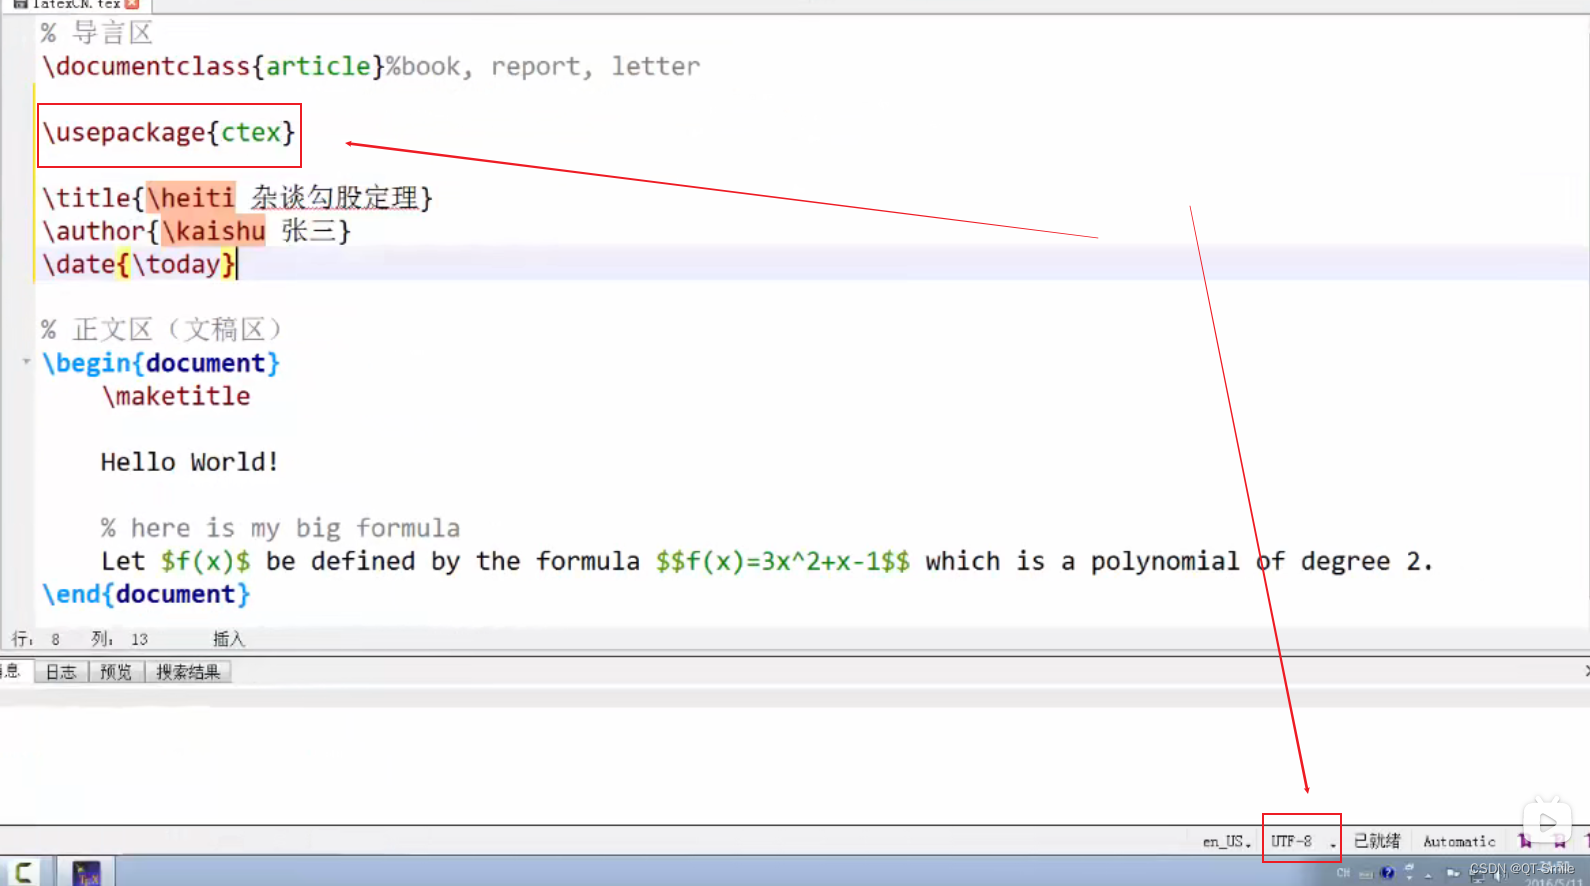This screenshot has height=886, width=1590.
Task: Click the \heiti command in title
Action: [191, 198]
